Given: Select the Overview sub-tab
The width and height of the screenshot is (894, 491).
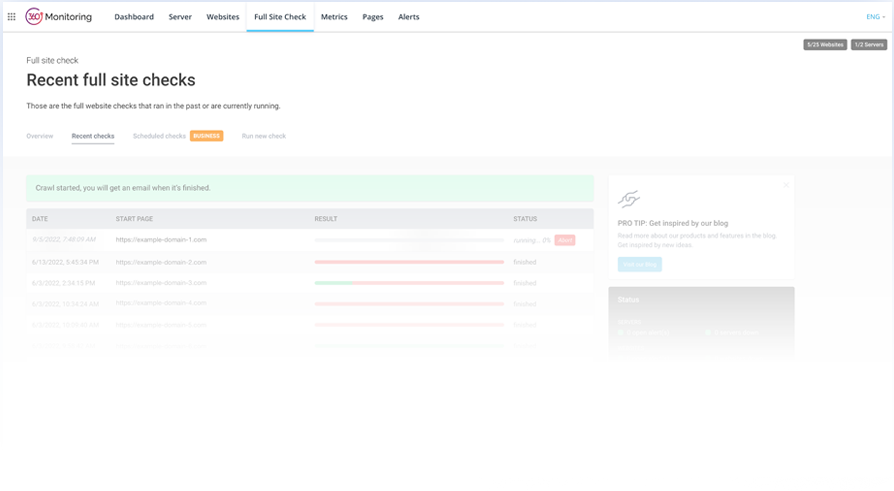Looking at the screenshot, I should [40, 136].
